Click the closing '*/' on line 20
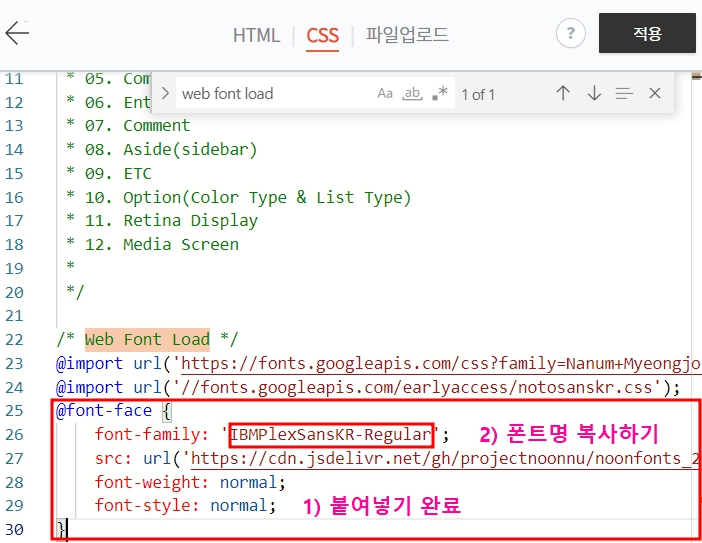Screen dimensions: 702x543 [75, 292]
